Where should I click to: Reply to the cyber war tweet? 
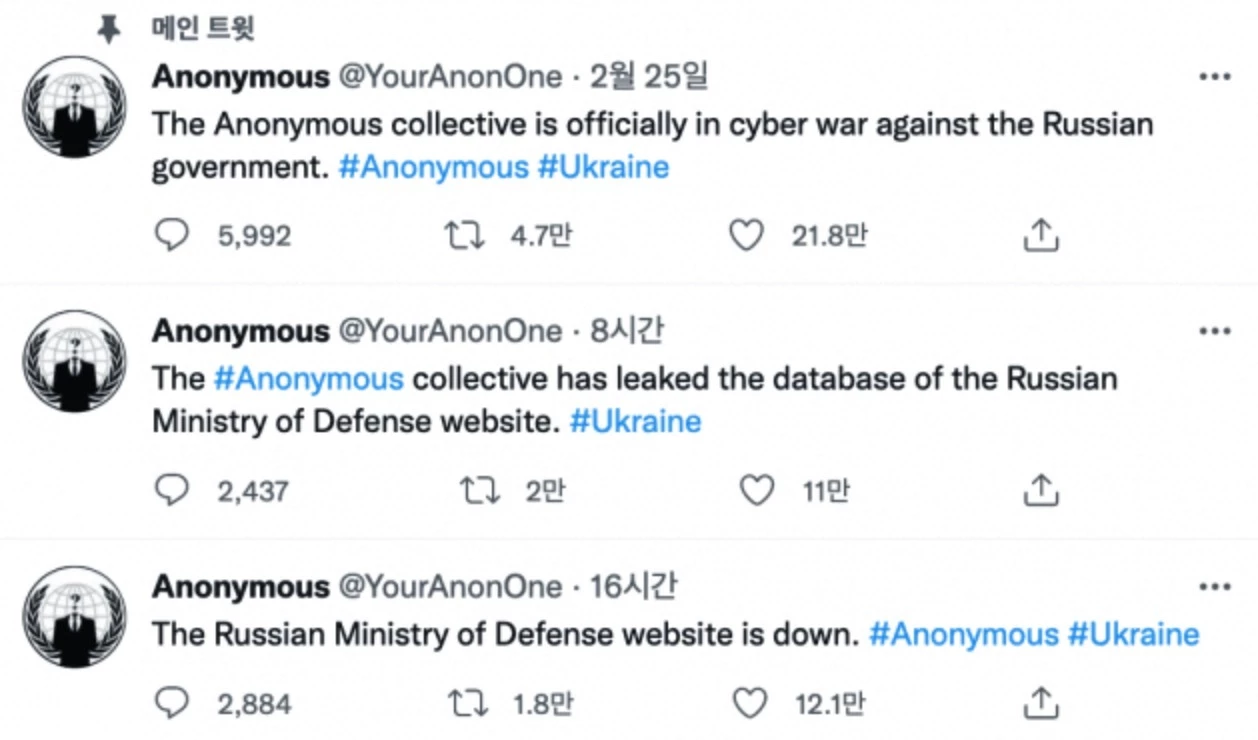(173, 236)
